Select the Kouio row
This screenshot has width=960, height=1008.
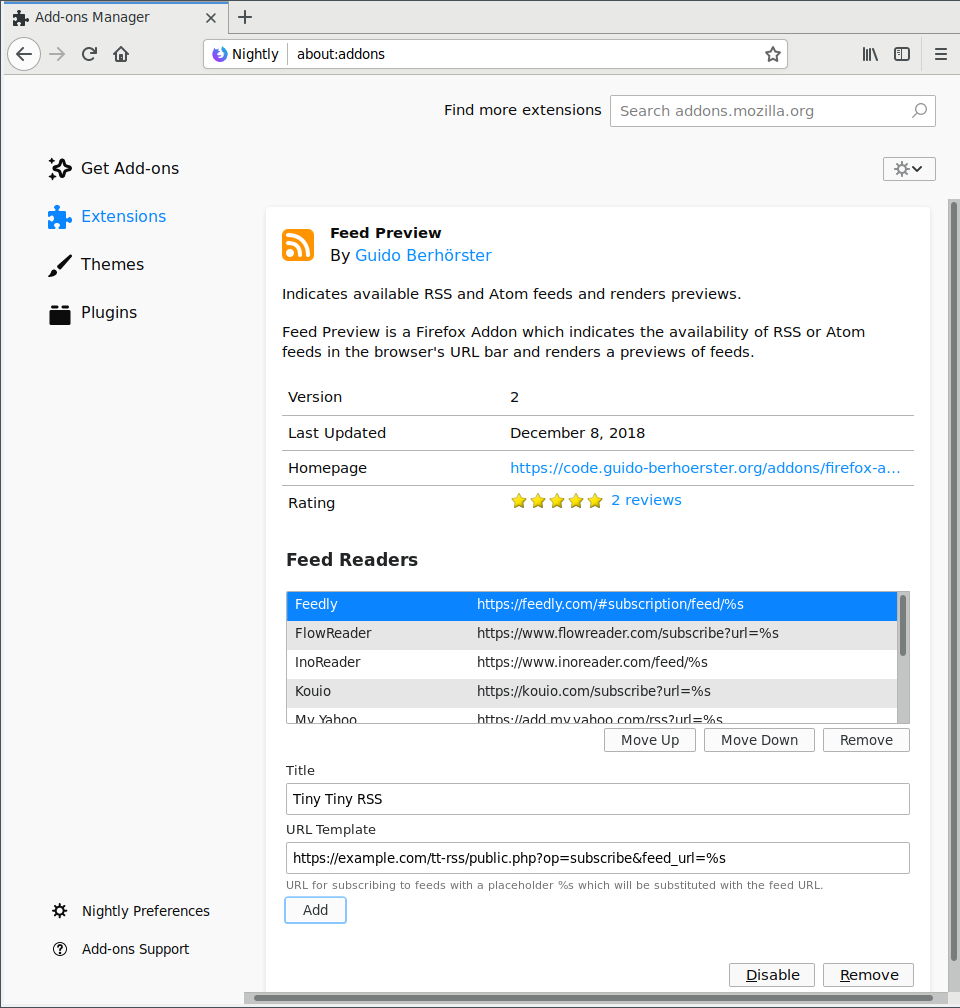592,692
